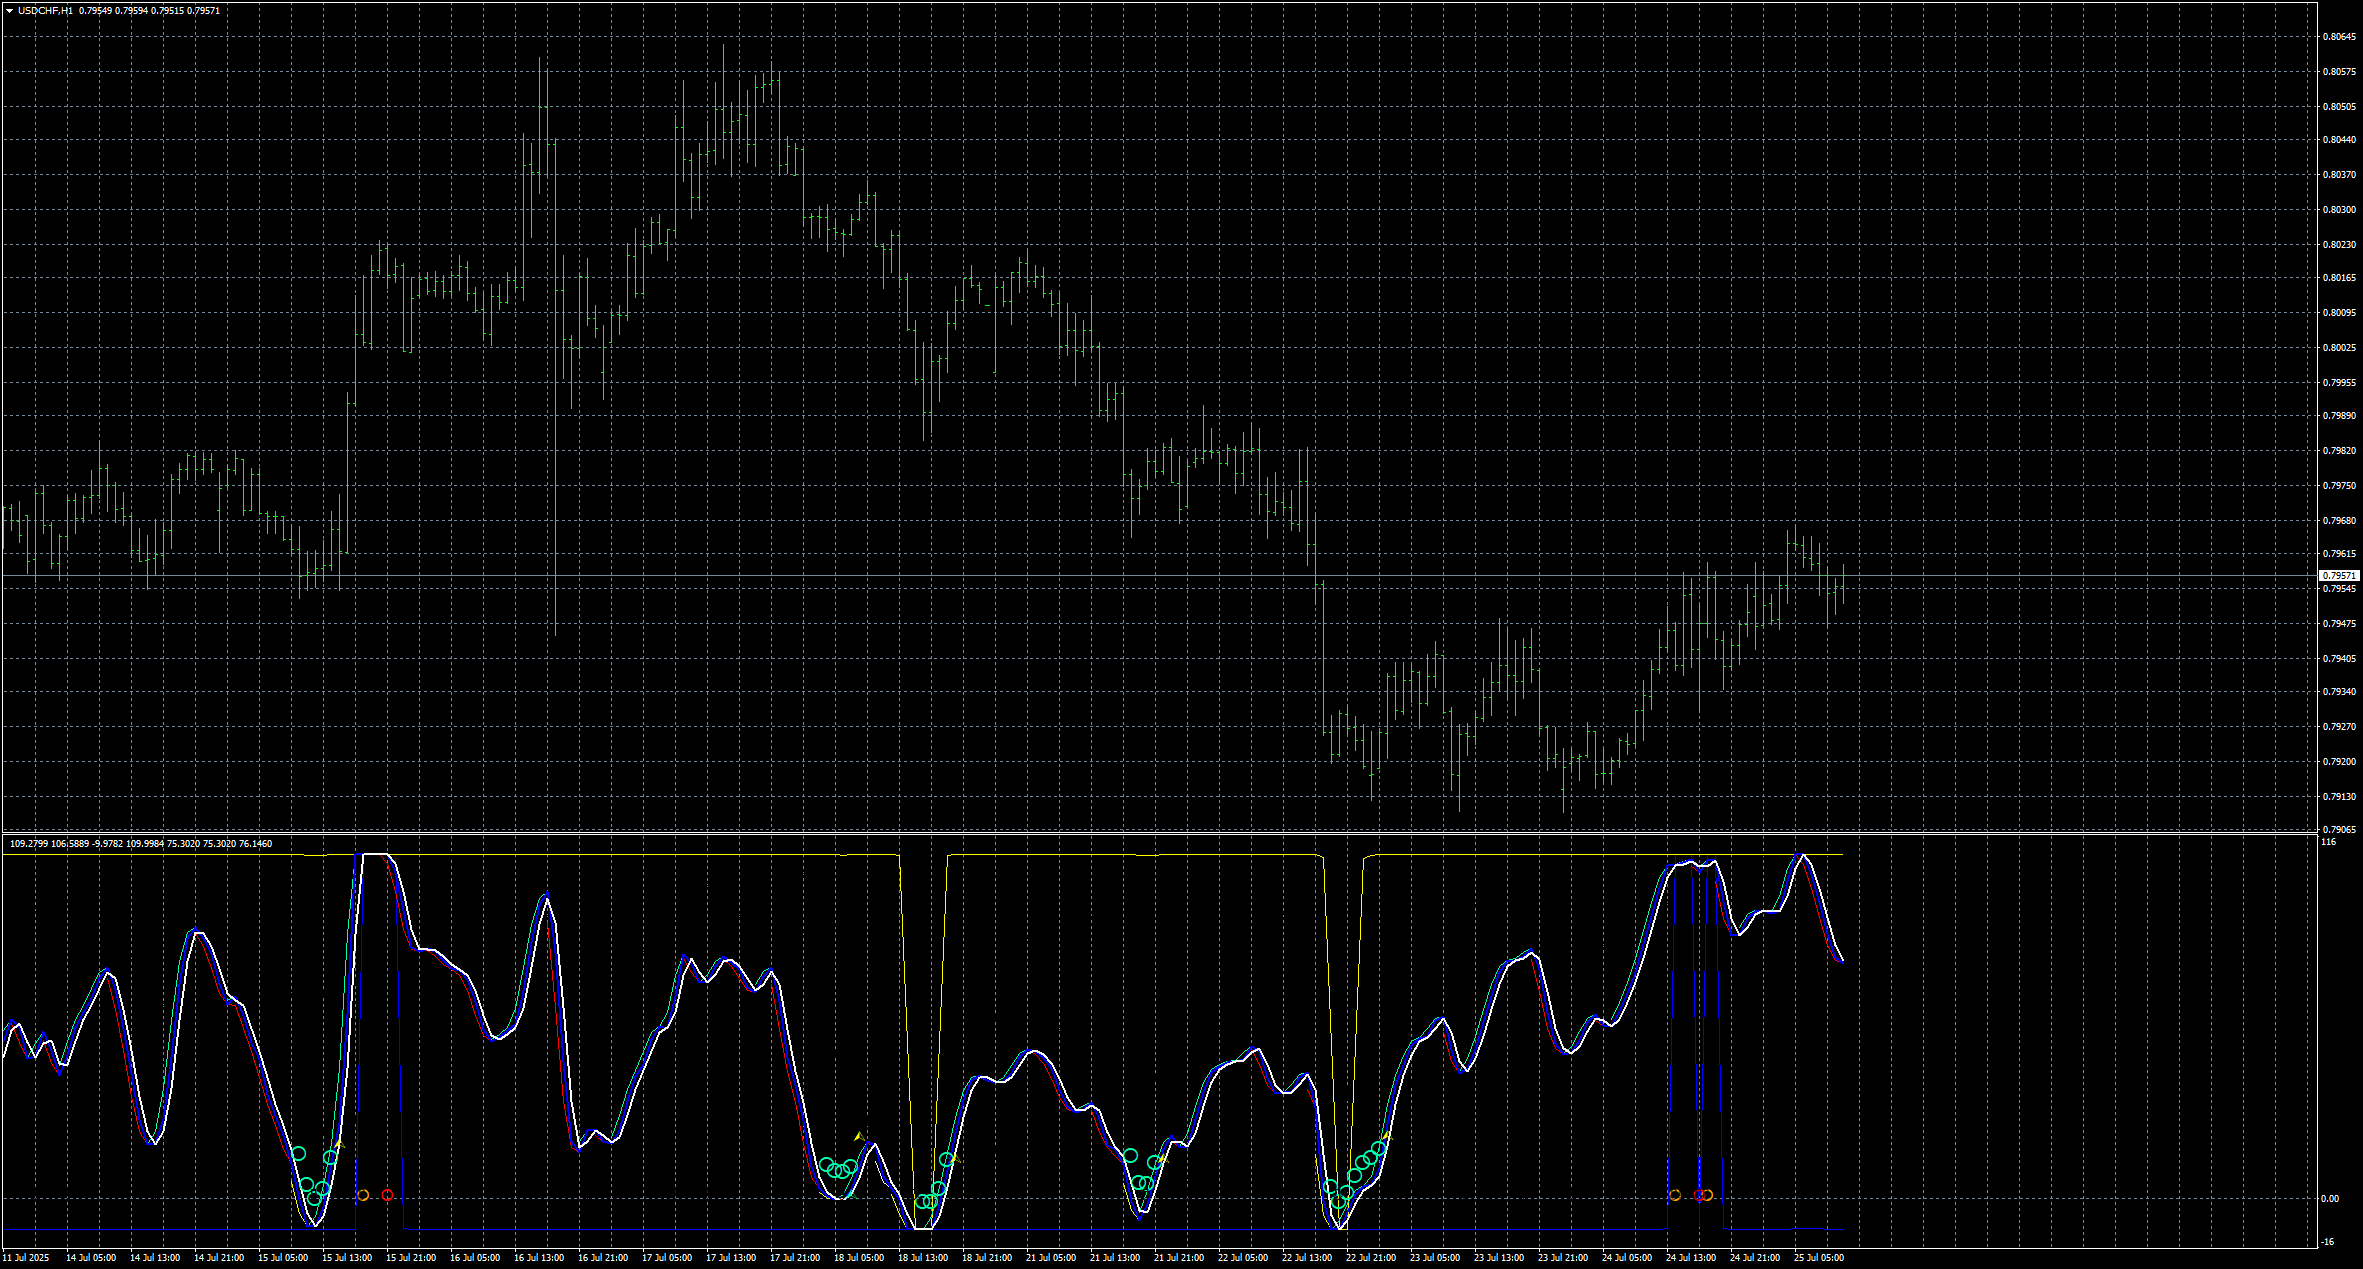Viewport: 2363px width, 1269px height.
Task: Click the 0.80505 price scale label
Action: 2339,106
